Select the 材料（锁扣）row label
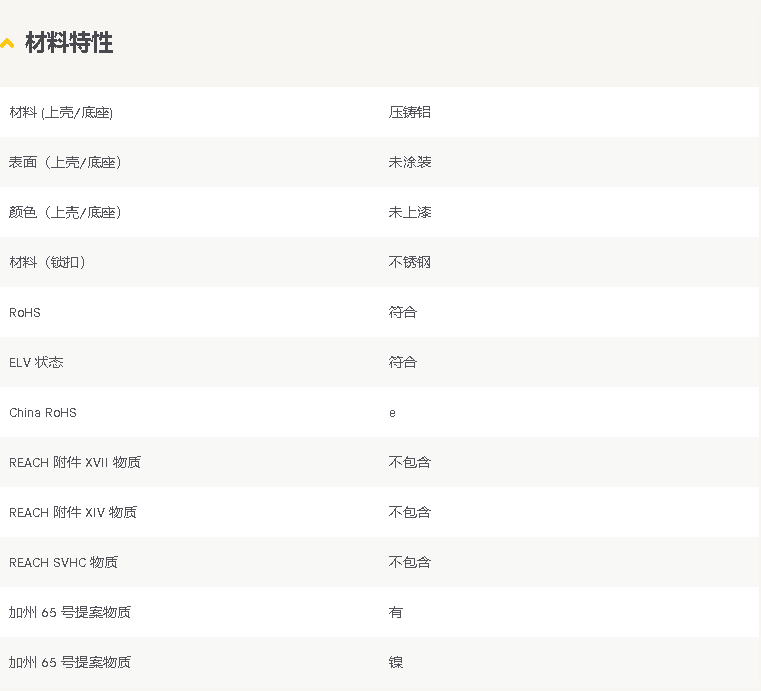This screenshot has height=691, width=761. [x=48, y=262]
